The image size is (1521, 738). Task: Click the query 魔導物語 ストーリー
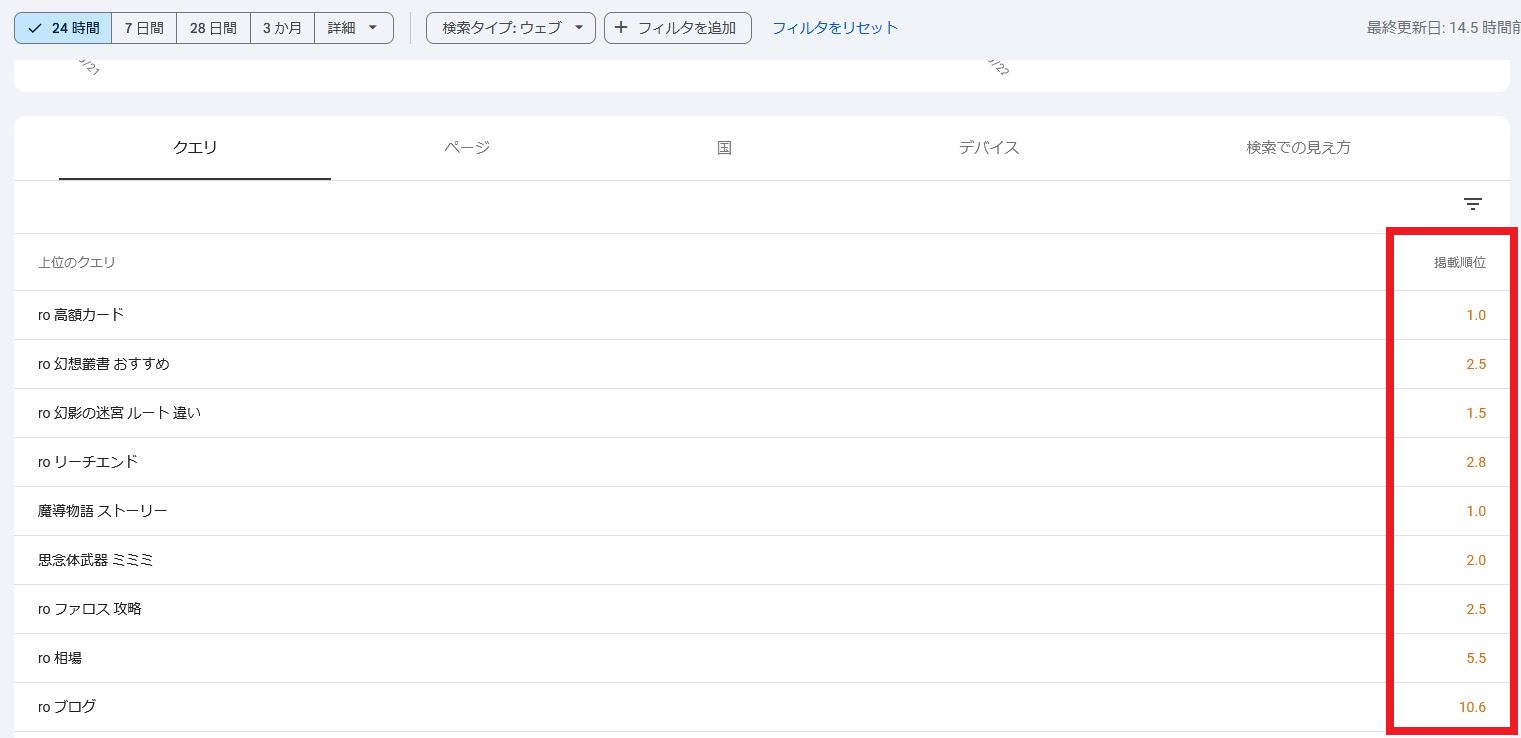102,511
